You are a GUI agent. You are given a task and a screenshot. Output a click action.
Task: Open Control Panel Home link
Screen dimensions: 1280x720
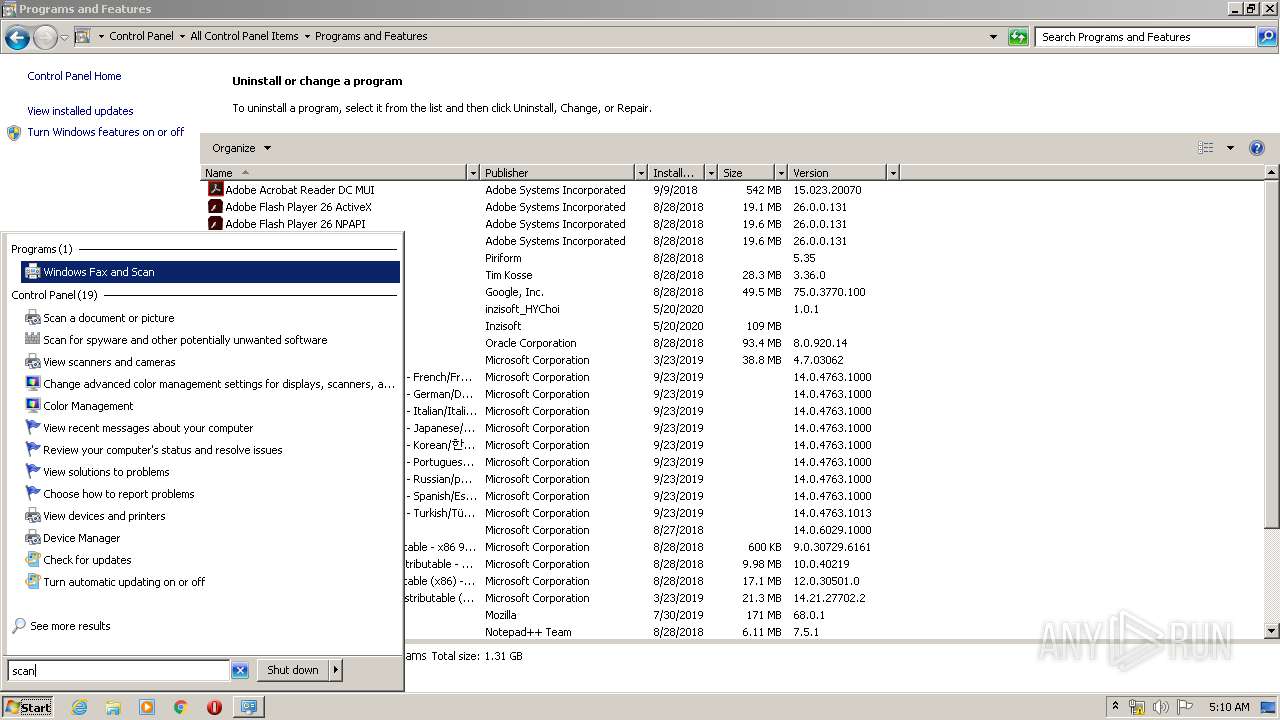74,76
